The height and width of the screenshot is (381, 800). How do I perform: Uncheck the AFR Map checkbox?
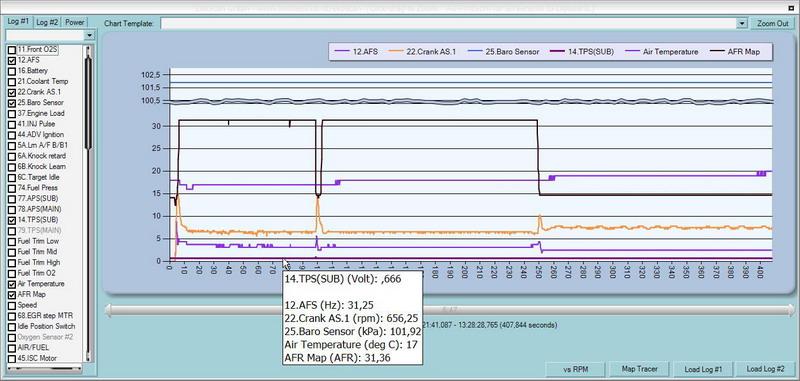(x=11, y=294)
